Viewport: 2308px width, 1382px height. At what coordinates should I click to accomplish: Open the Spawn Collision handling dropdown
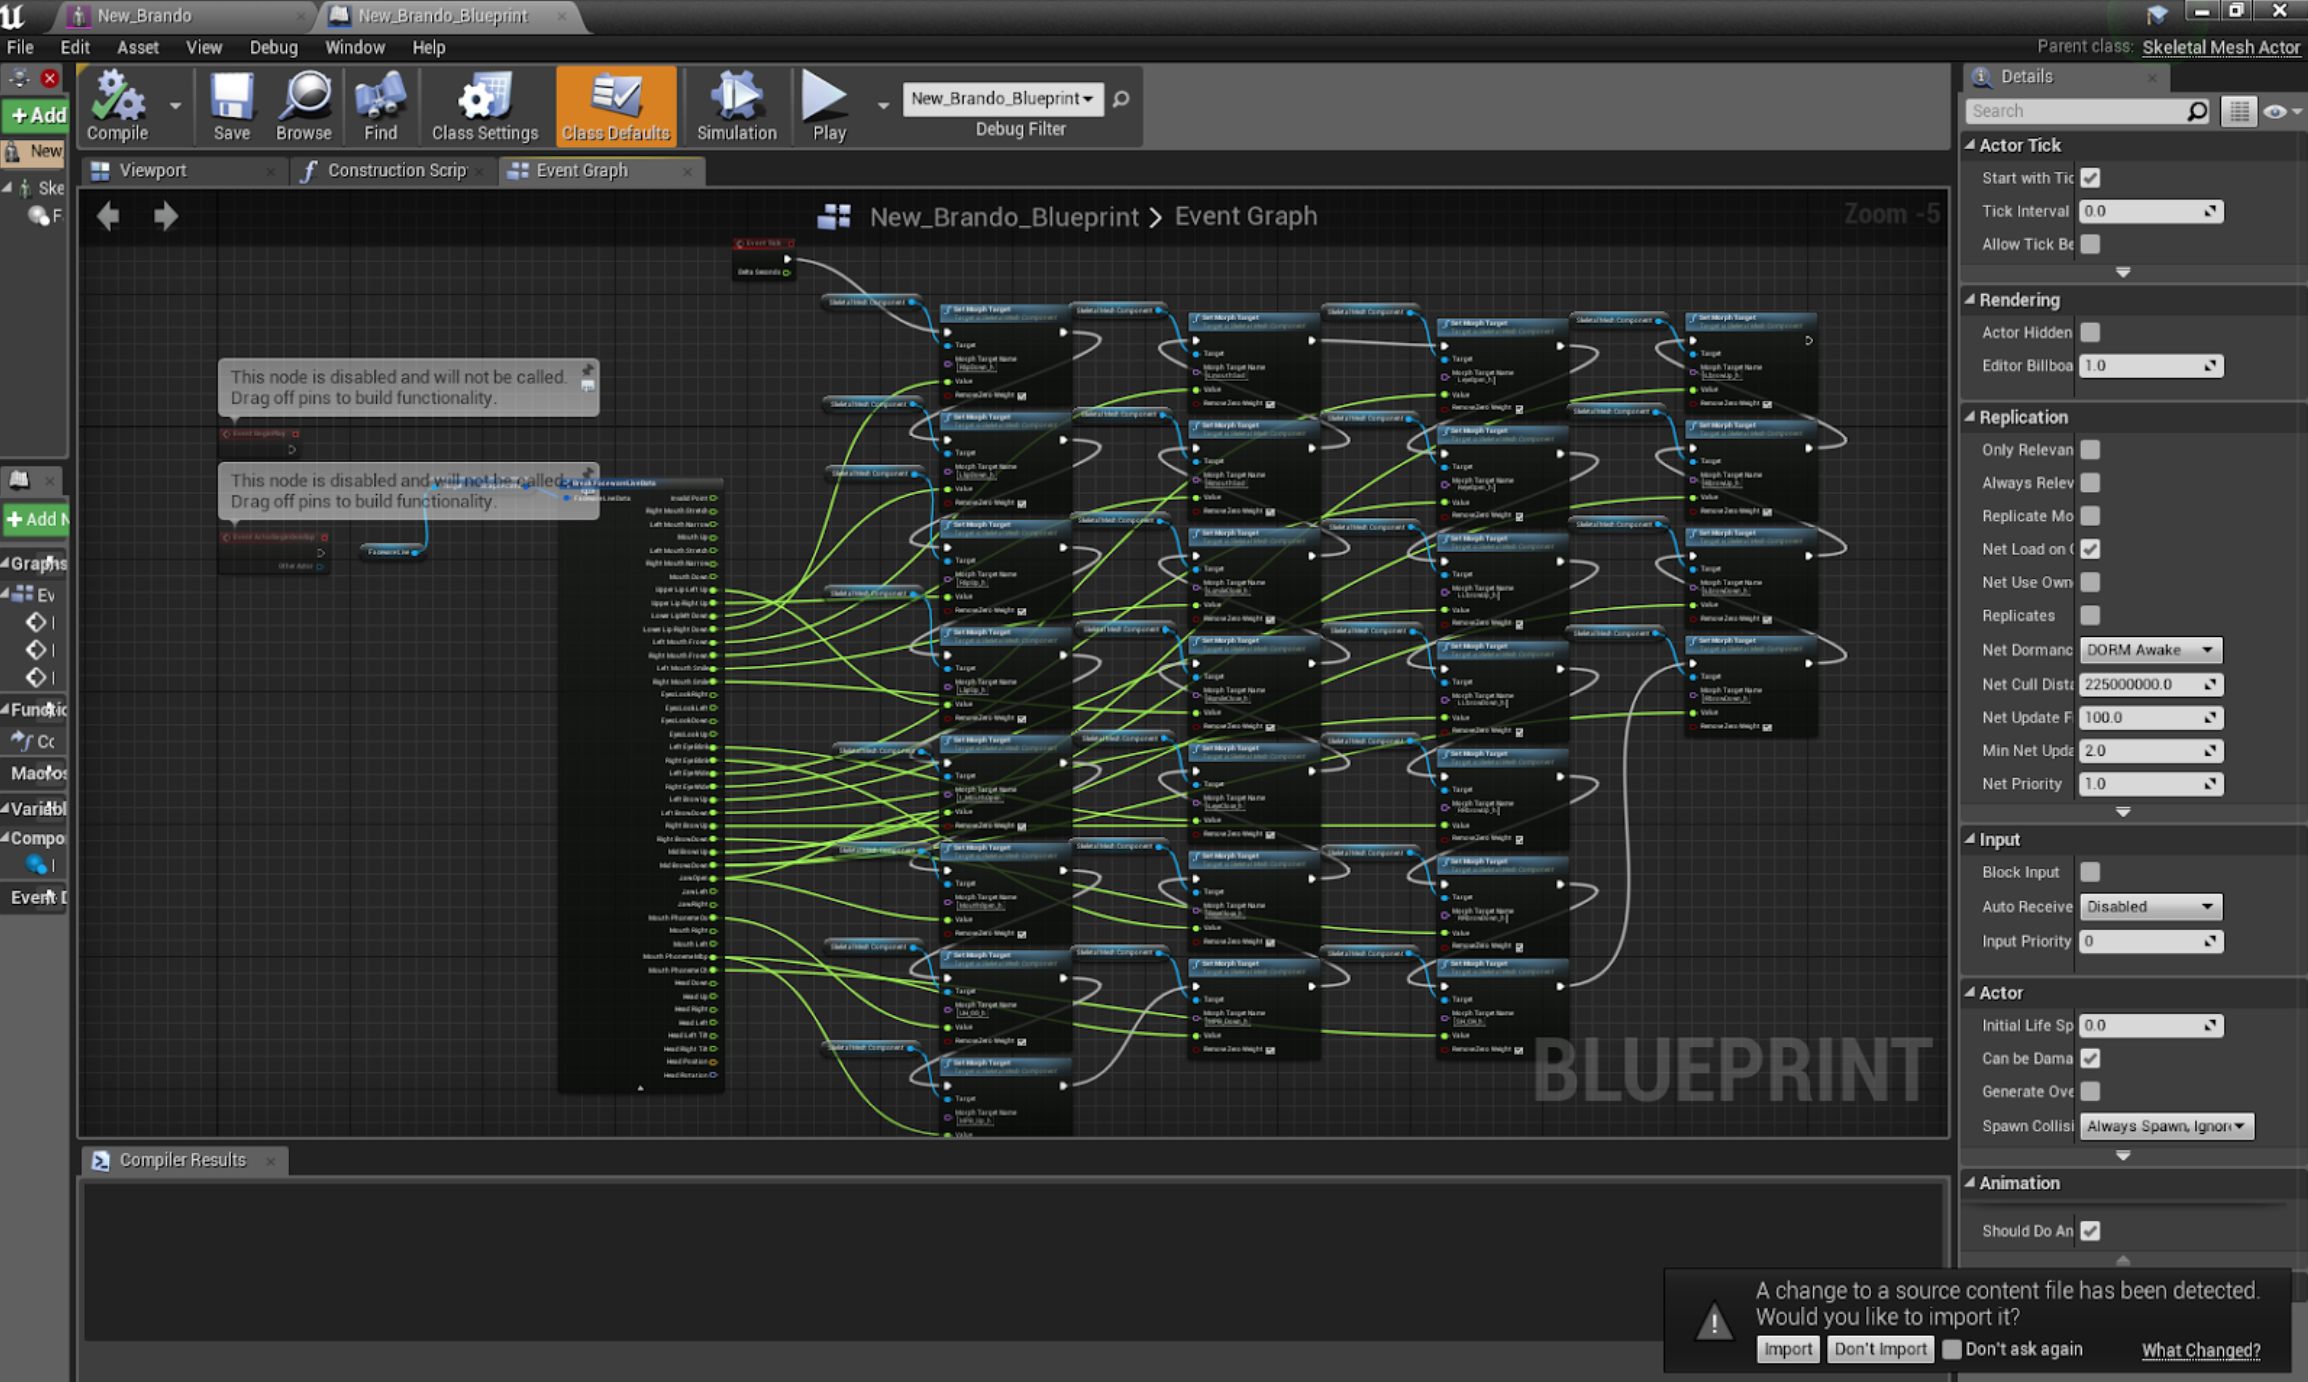[2166, 1126]
